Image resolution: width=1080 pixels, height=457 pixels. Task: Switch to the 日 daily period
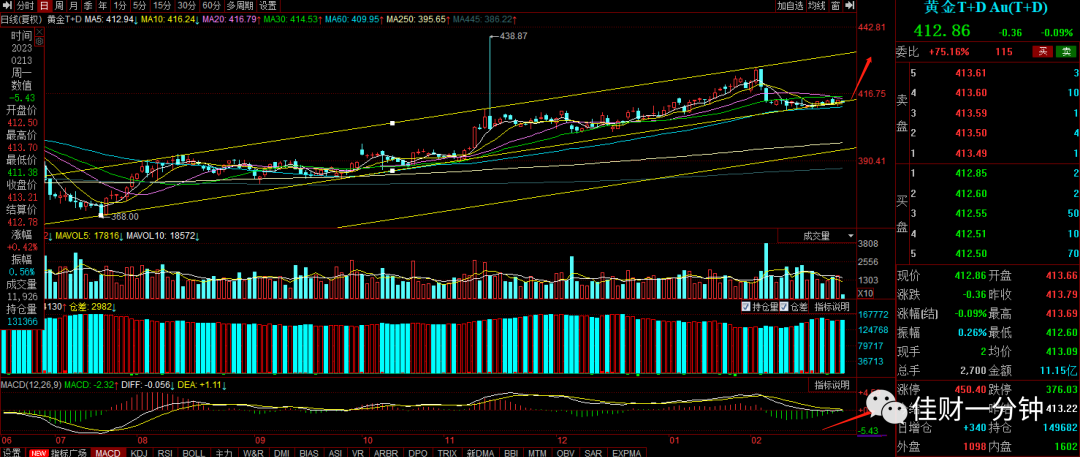tap(44, 6)
